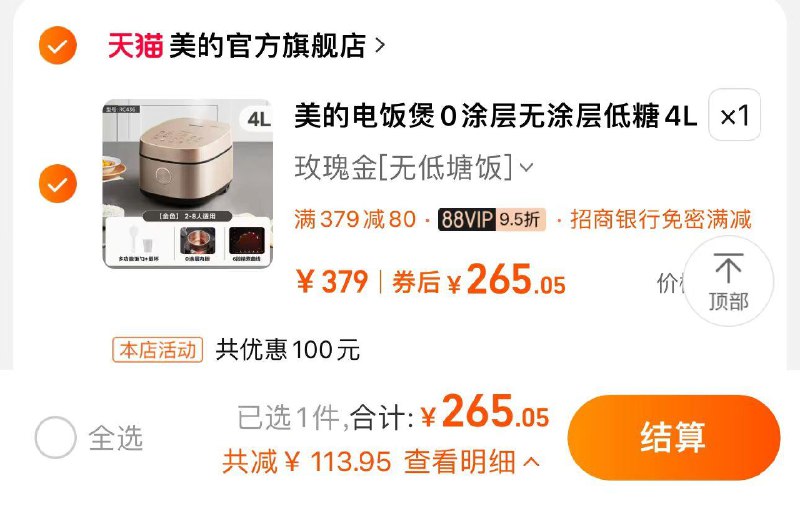
Task: Tap the 顶部 back-to-top arrow icon
Action: click(729, 281)
